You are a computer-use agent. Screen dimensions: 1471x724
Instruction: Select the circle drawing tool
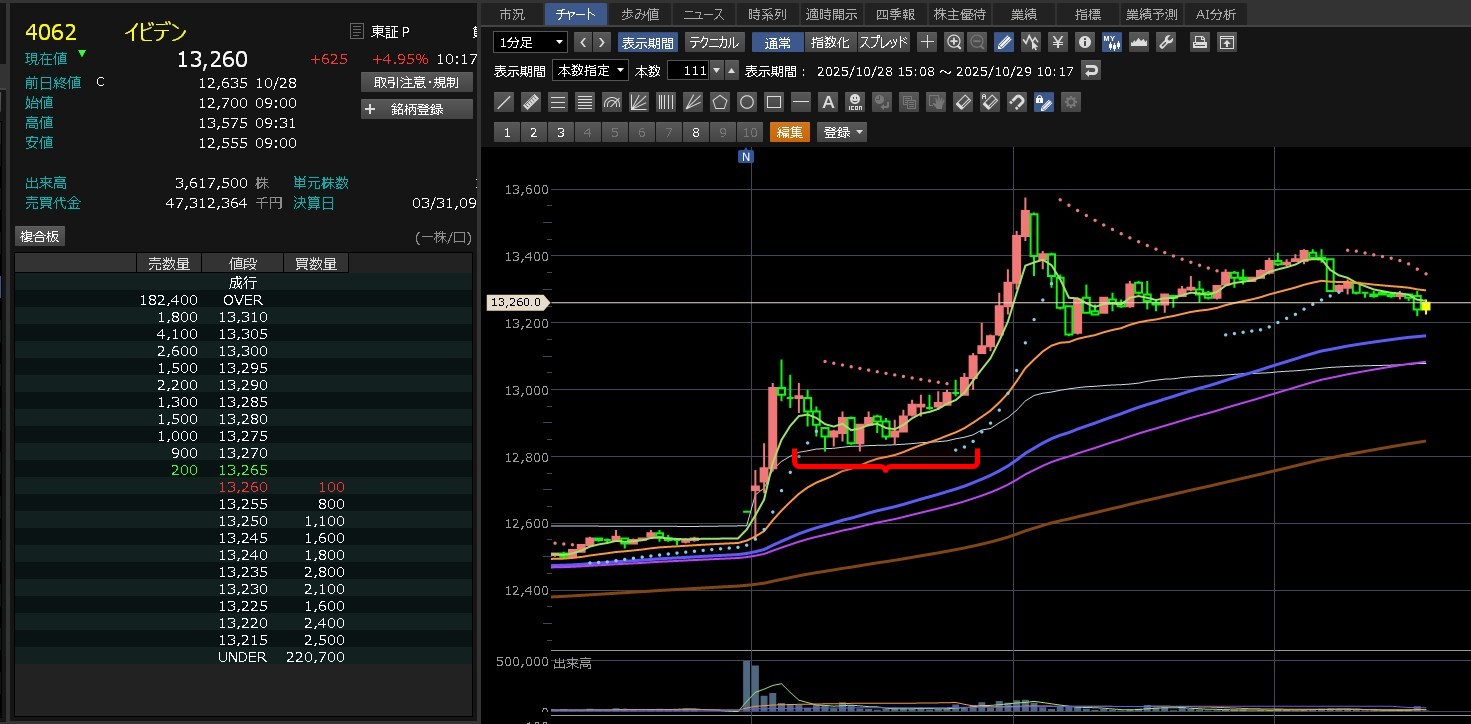[747, 102]
